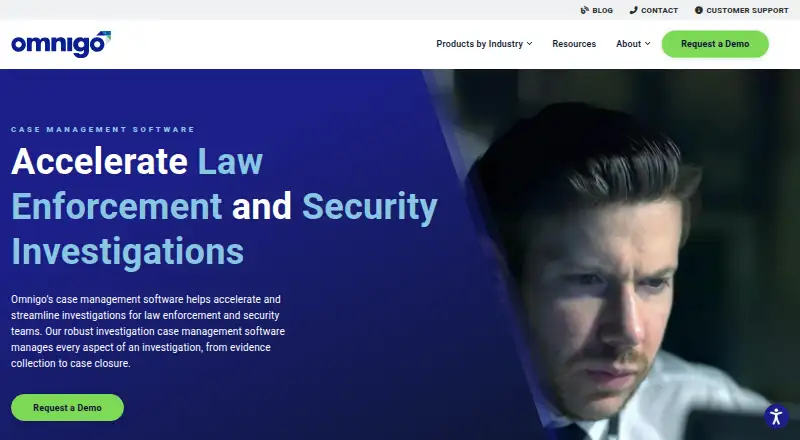Viewport: 800px width, 440px height.
Task: Click the contact phone icon
Action: click(x=634, y=10)
